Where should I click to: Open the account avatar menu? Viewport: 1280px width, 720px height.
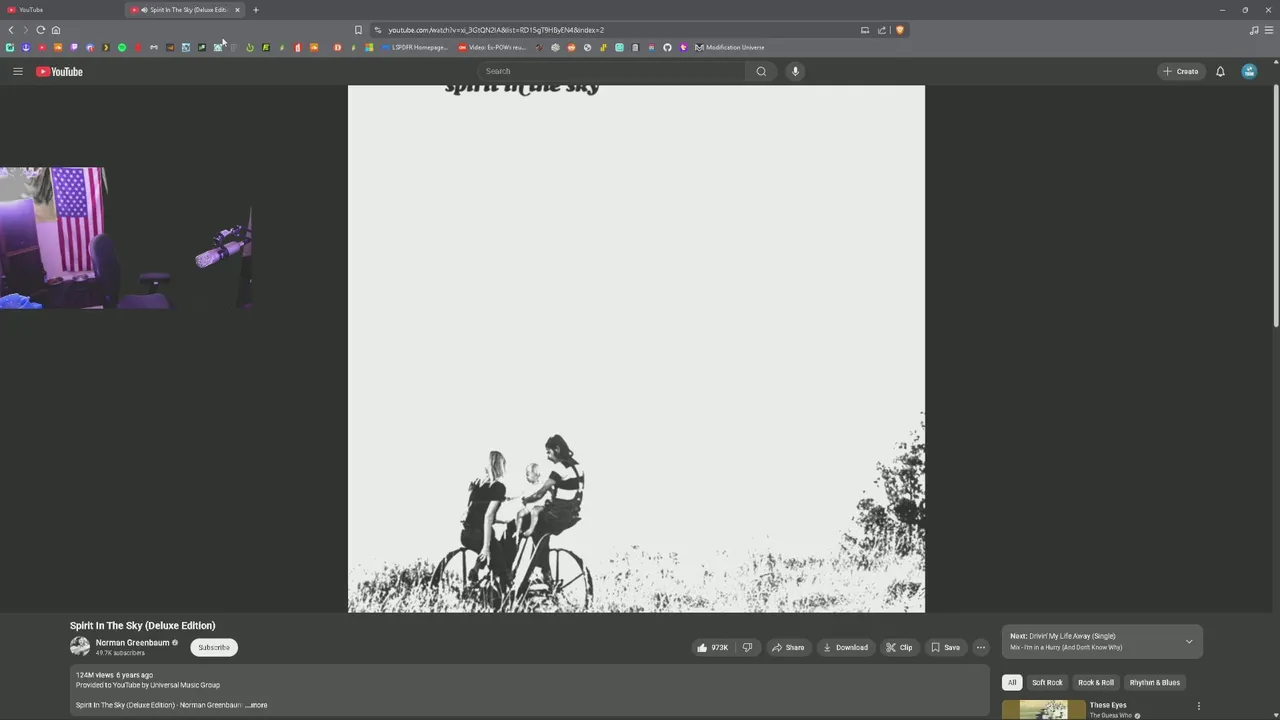(x=1249, y=71)
